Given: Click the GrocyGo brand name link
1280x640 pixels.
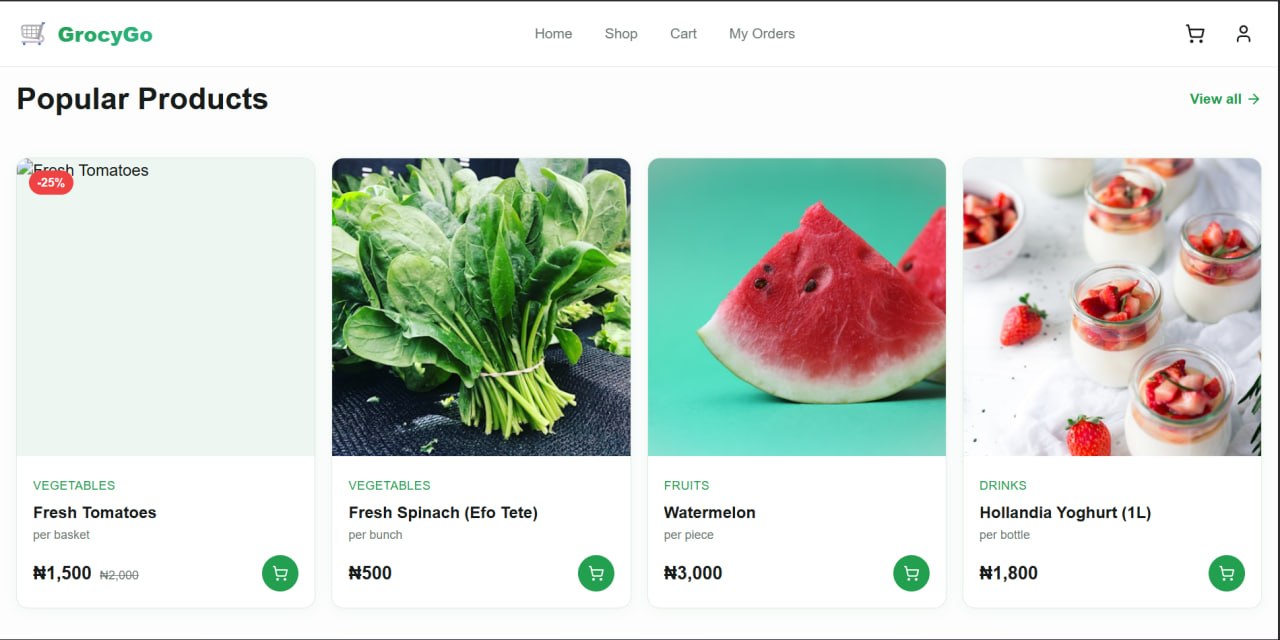Looking at the screenshot, I should click(105, 35).
